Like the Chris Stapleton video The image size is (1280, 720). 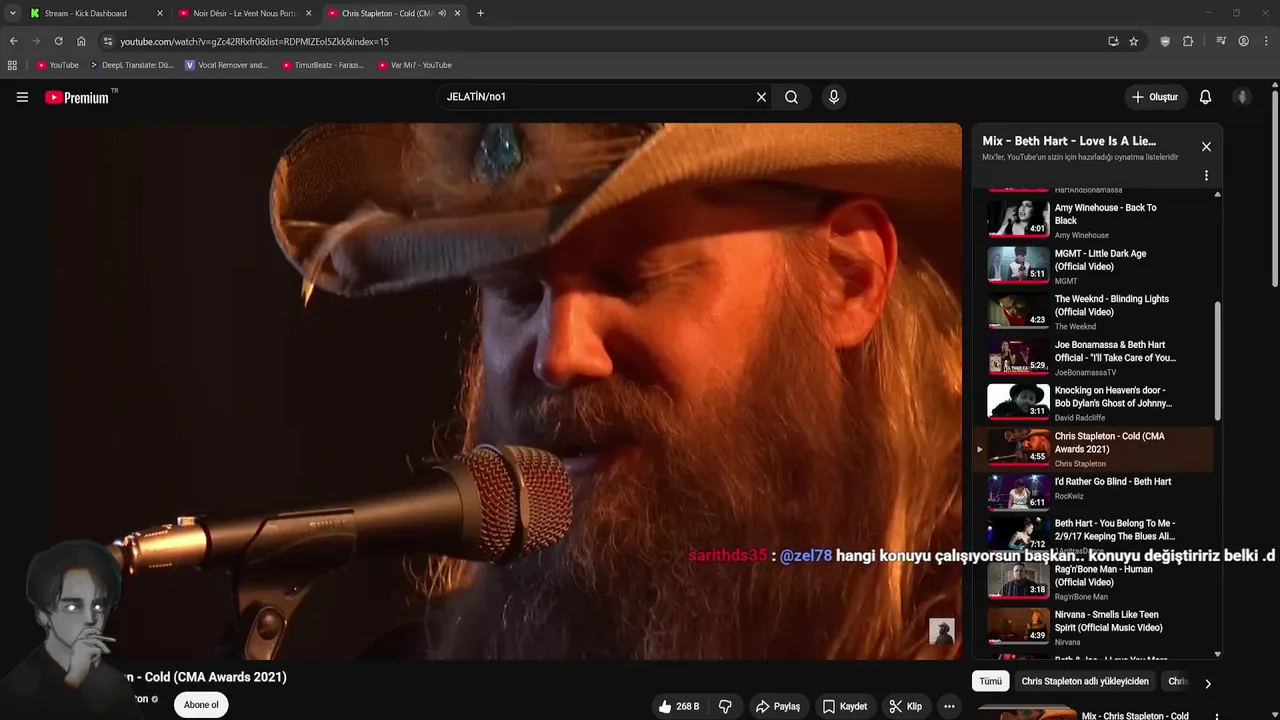(678, 706)
